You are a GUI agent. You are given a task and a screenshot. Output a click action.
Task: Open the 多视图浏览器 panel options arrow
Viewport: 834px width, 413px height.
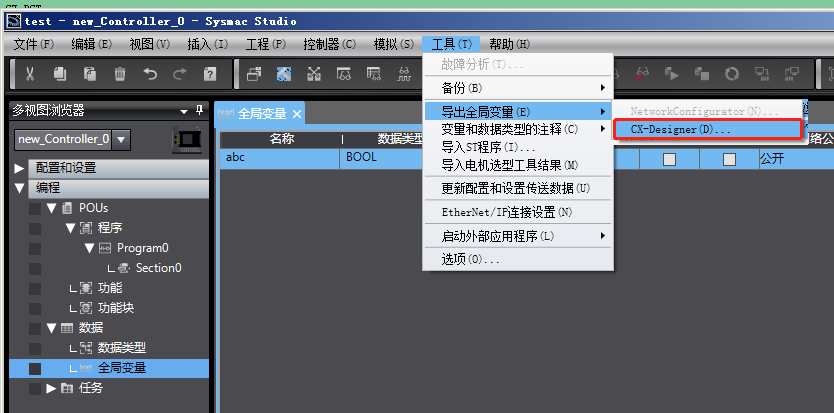[184, 111]
